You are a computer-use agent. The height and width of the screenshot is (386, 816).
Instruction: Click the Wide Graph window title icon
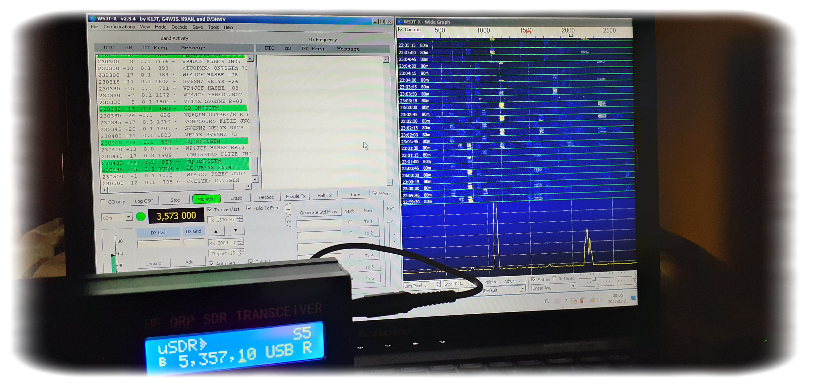click(x=400, y=22)
